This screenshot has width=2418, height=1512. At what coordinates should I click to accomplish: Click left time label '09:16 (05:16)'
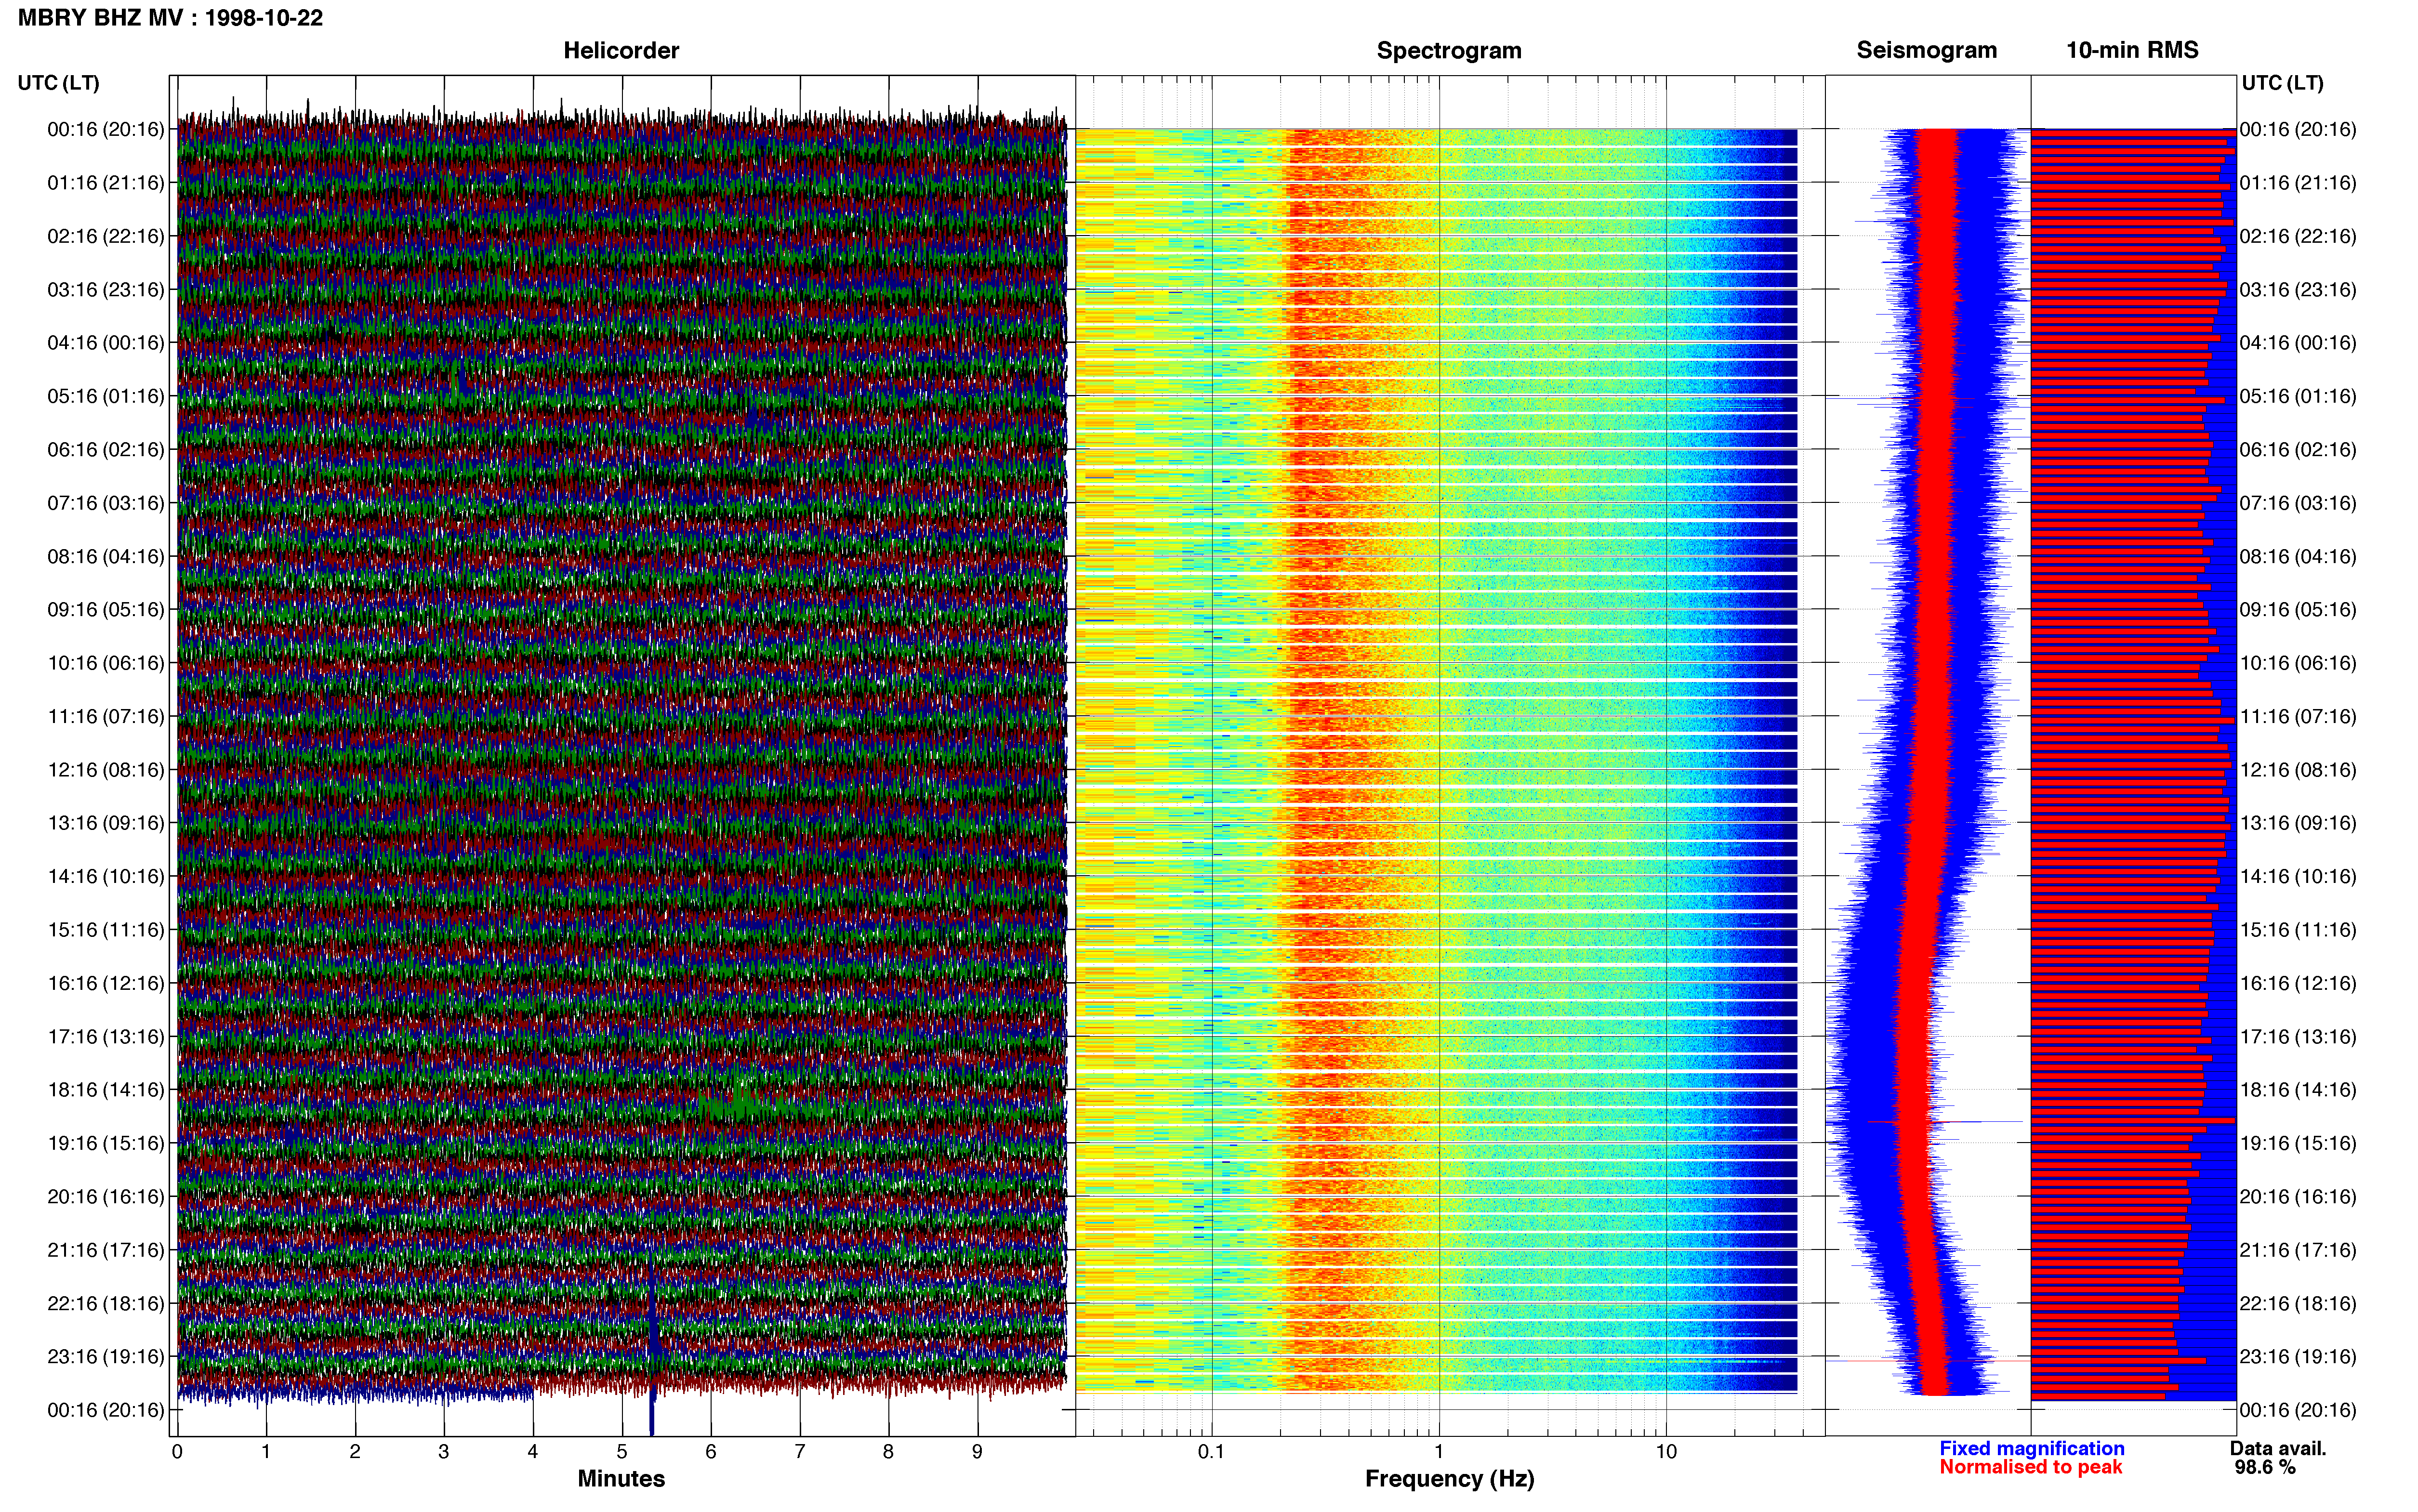[x=106, y=610]
